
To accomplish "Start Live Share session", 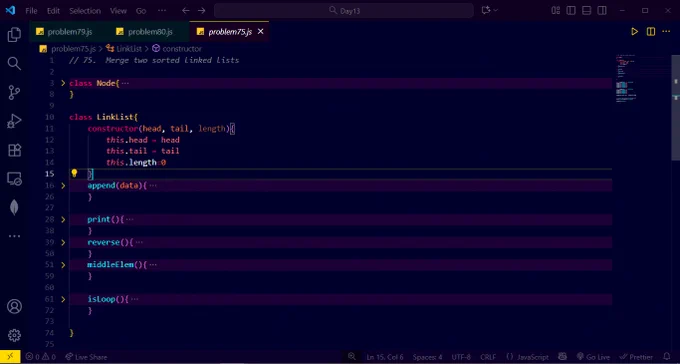I will coord(86,357).
